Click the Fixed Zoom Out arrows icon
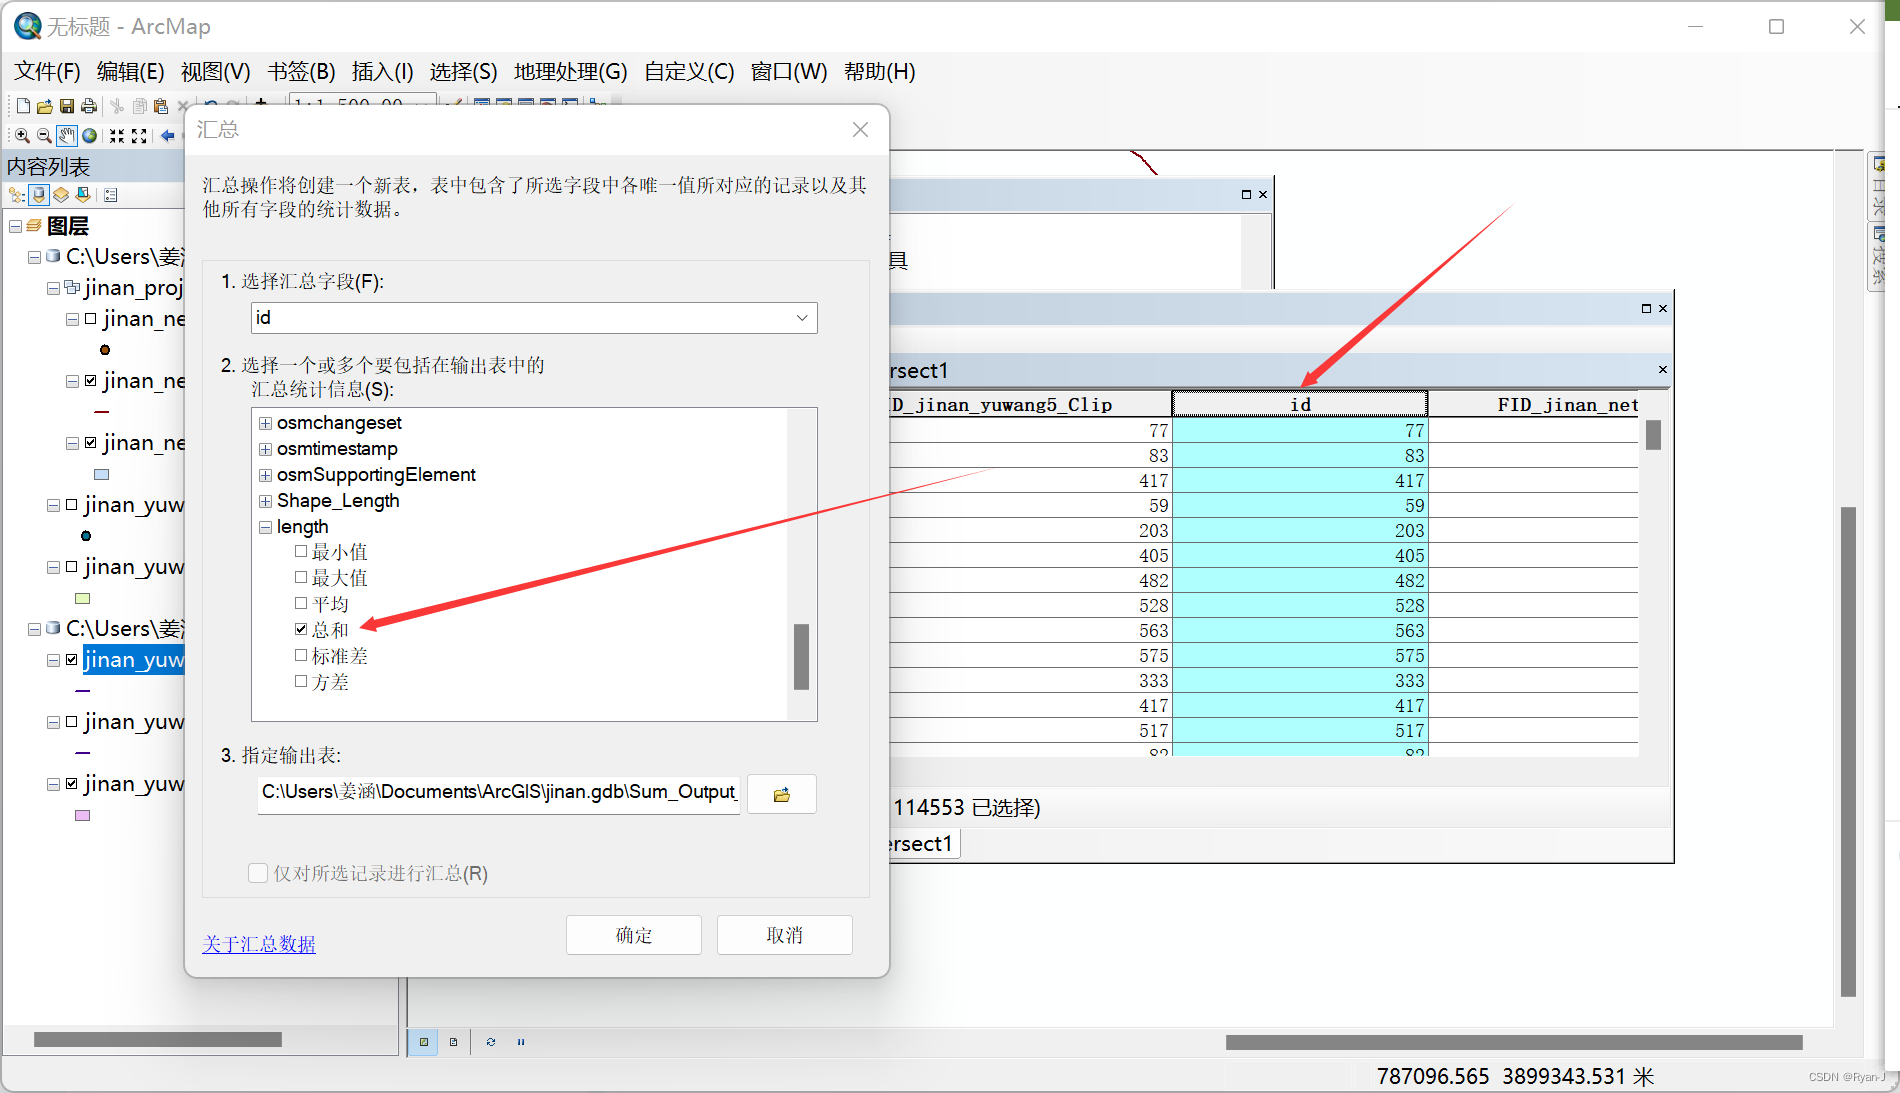The width and height of the screenshot is (1900, 1093). pos(140,135)
